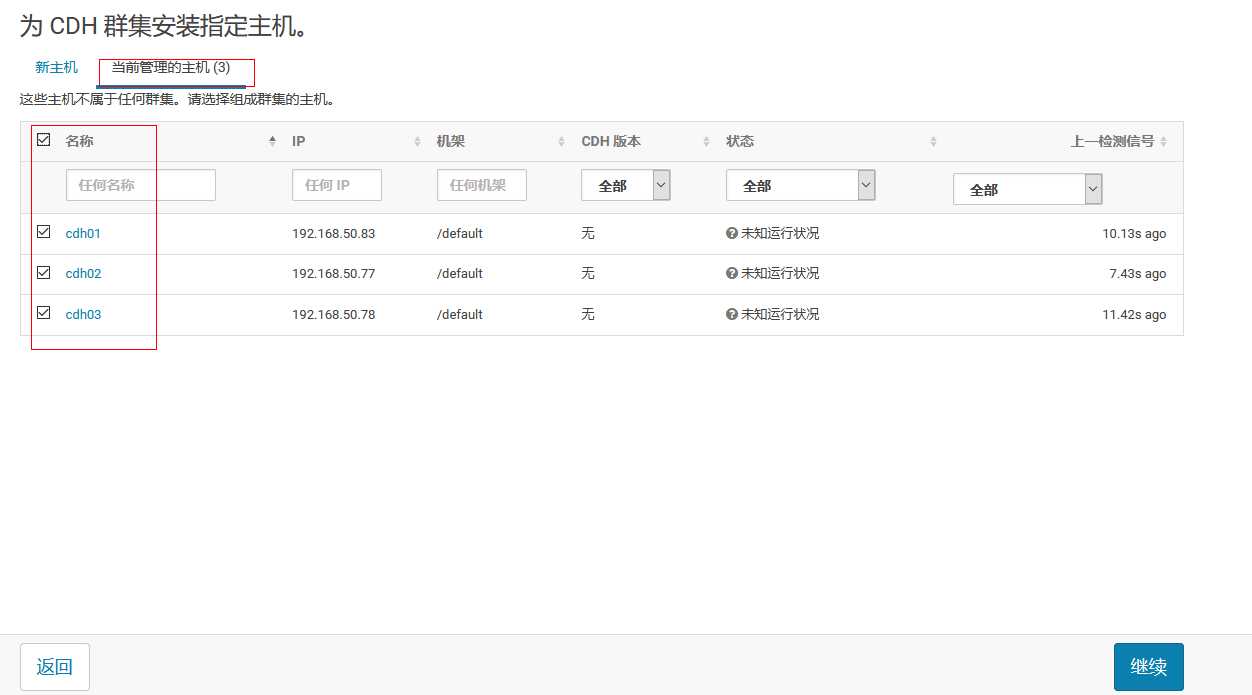Image resolution: width=1252 pixels, height=695 pixels.
Task: Sort by 机架 column sort icon
Action: (x=561, y=142)
